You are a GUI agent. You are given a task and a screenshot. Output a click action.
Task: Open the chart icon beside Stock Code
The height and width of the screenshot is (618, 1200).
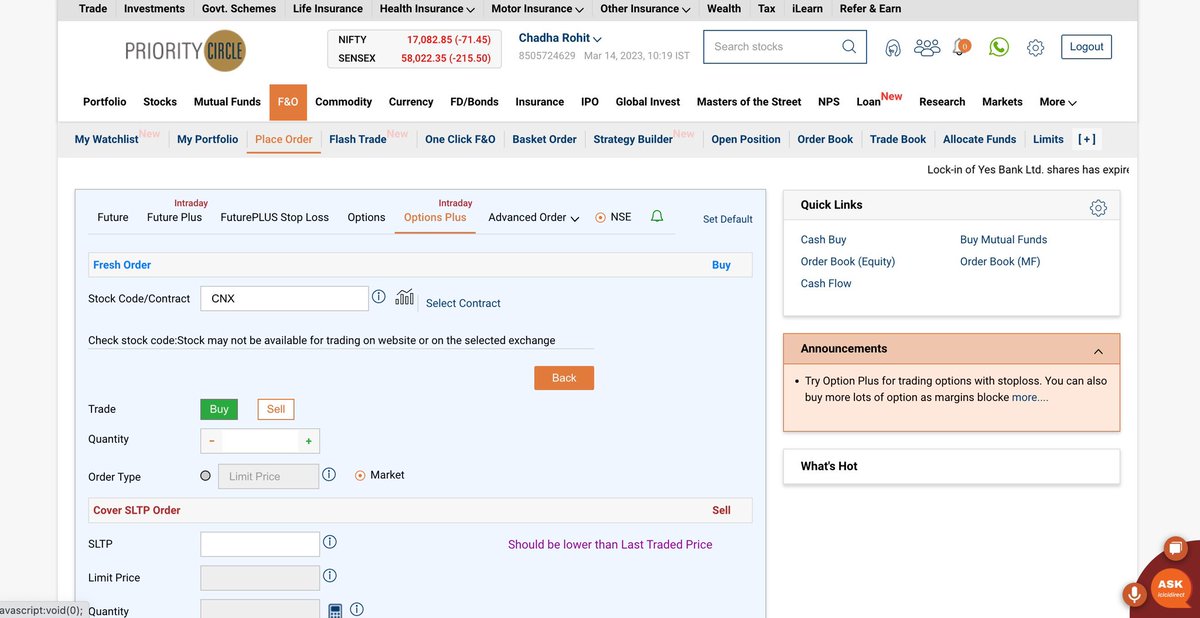[405, 297]
